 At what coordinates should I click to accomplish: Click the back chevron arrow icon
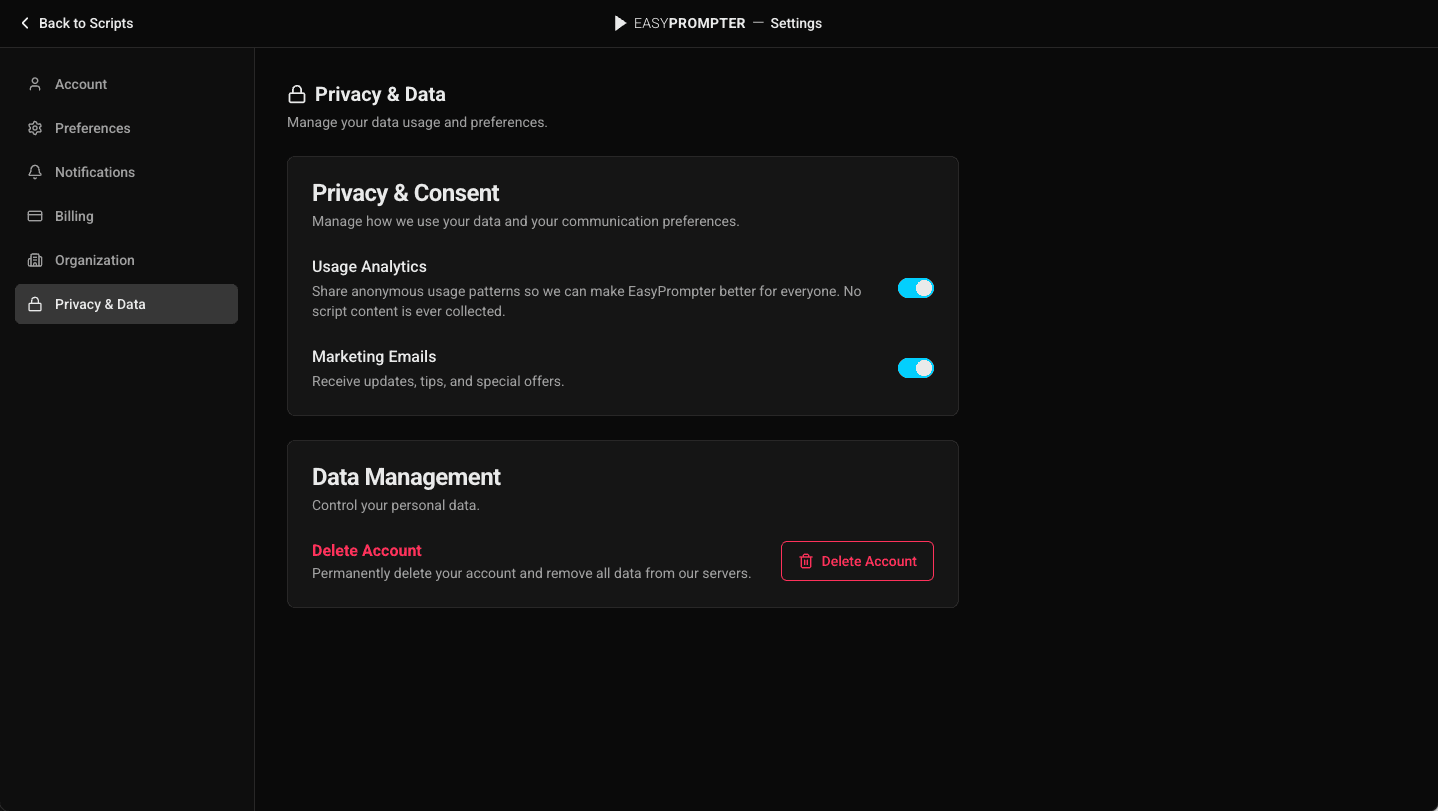tap(25, 23)
